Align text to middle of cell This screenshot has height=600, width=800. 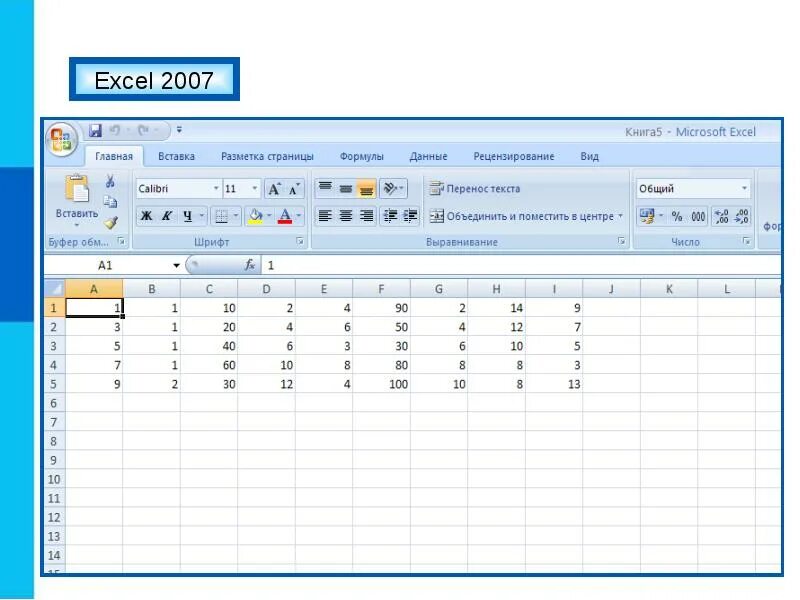click(345, 188)
